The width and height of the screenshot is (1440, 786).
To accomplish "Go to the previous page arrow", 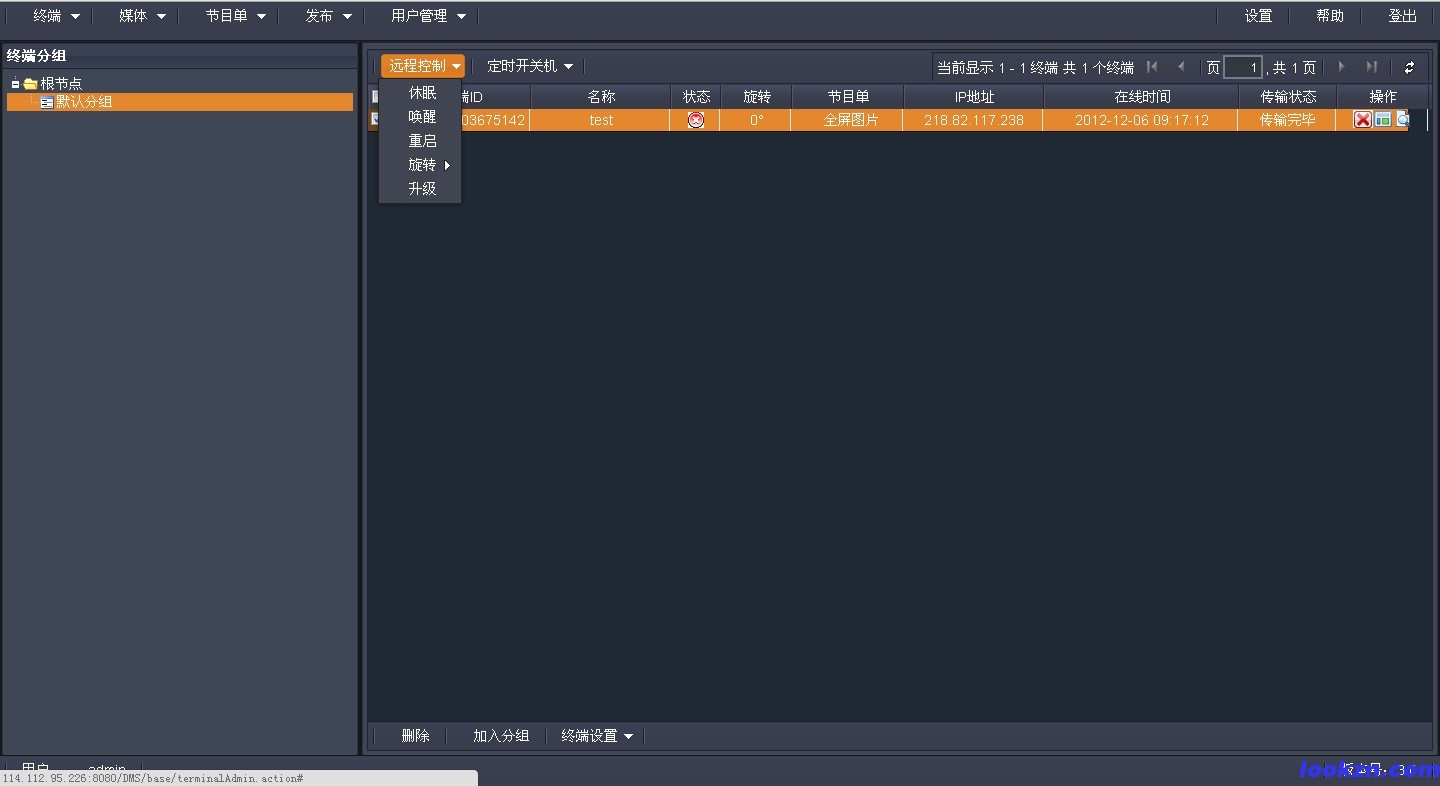I will coord(1181,67).
